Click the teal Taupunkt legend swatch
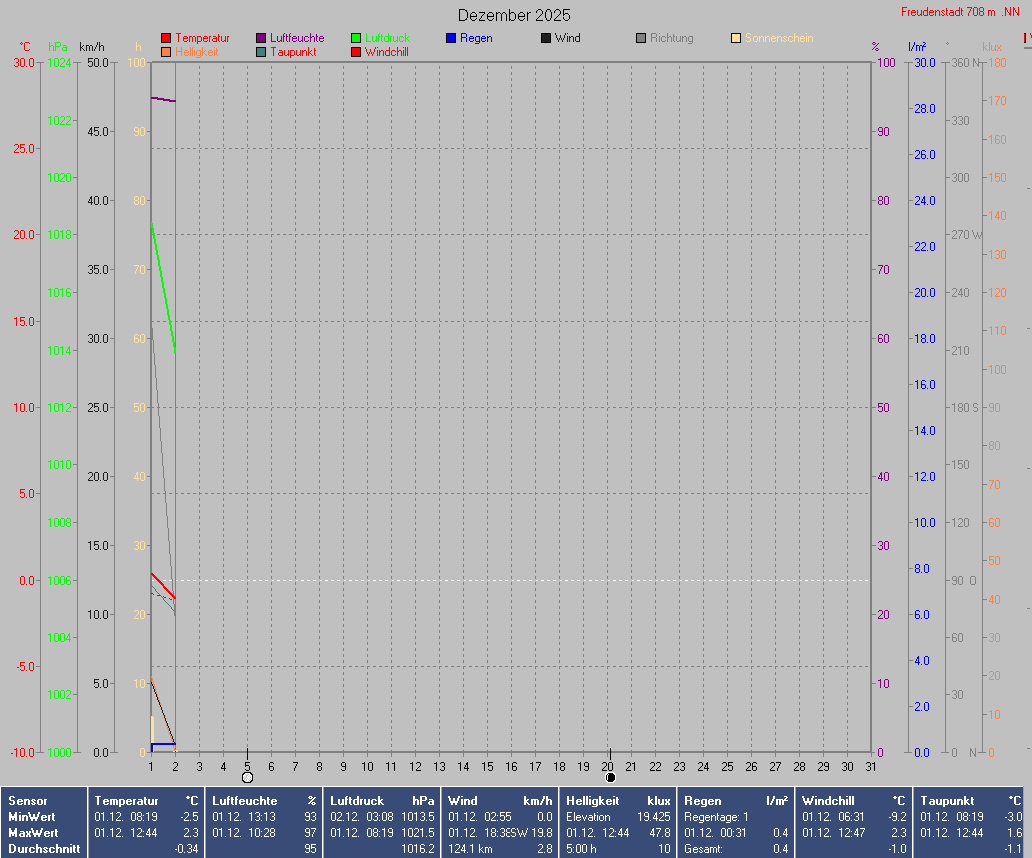This screenshot has width=1032, height=858. pyautogui.click(x=261, y=52)
